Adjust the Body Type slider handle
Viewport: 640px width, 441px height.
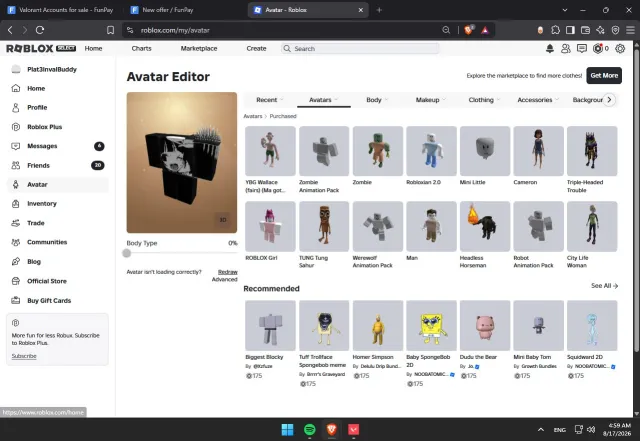pos(127,253)
